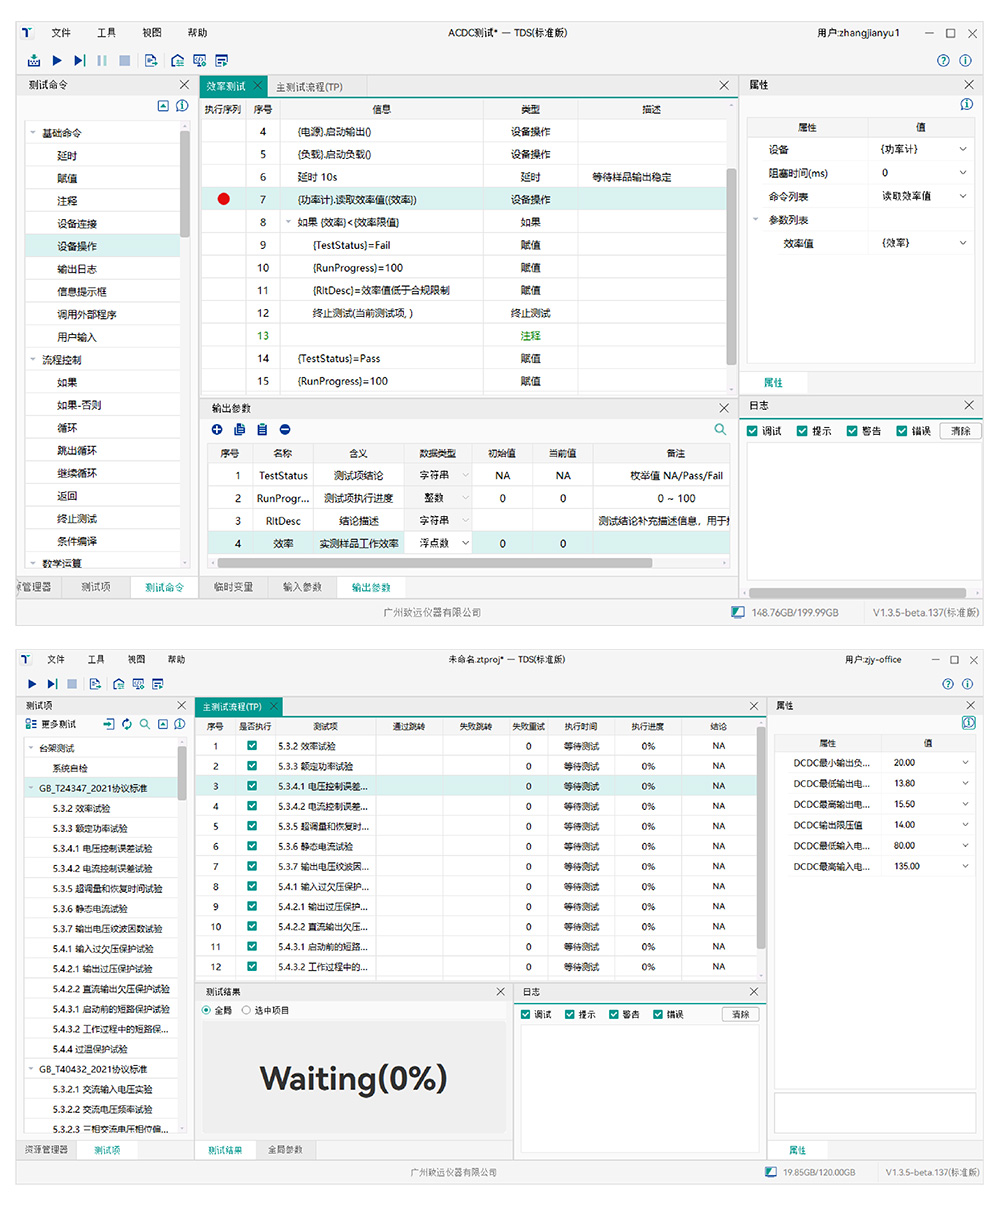Viewport: 1000px width, 1206px height.
Task: Collapse the 基础命令 tree group
Action: click(33, 133)
